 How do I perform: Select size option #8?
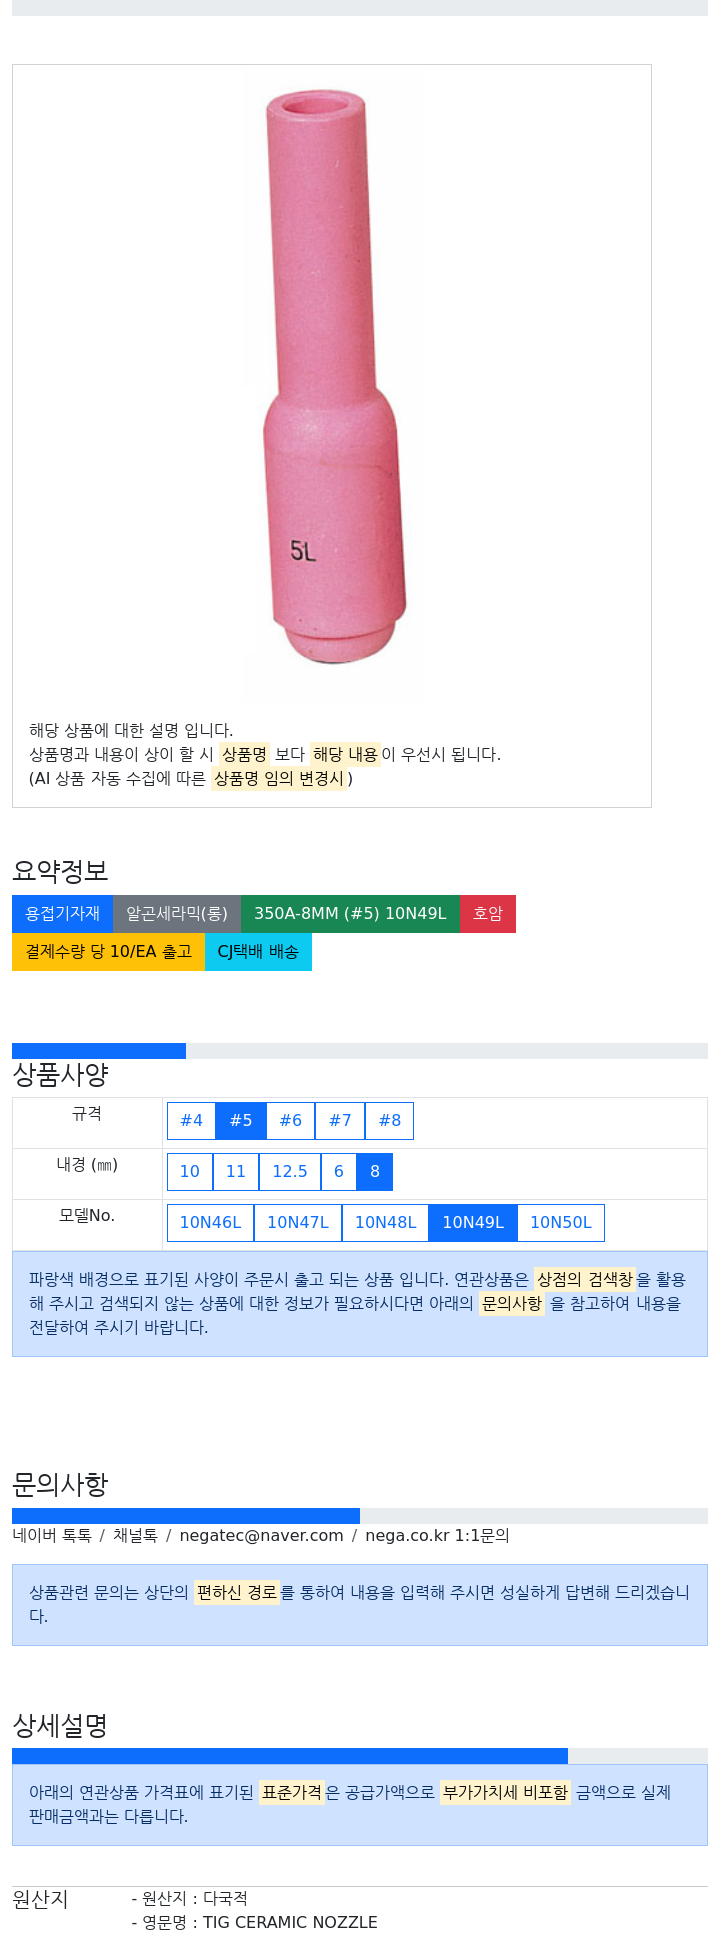click(389, 1120)
